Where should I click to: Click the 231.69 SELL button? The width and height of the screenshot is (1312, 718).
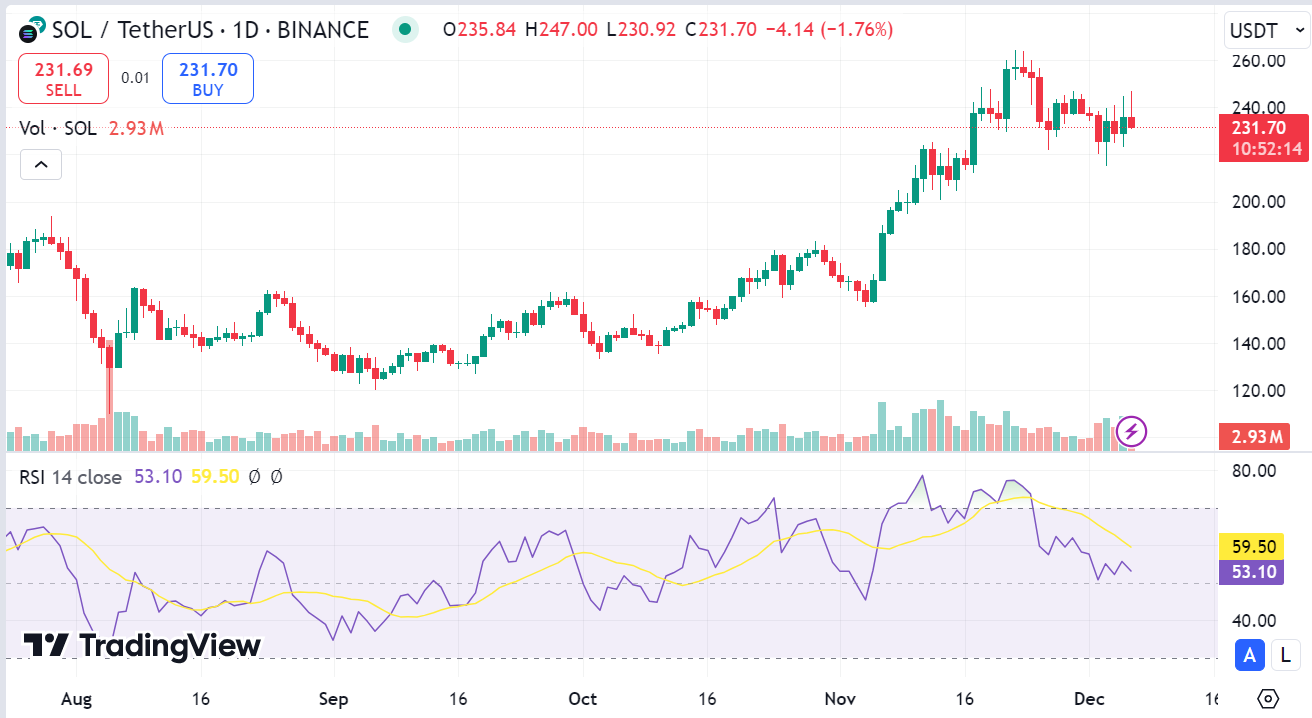tap(63, 79)
